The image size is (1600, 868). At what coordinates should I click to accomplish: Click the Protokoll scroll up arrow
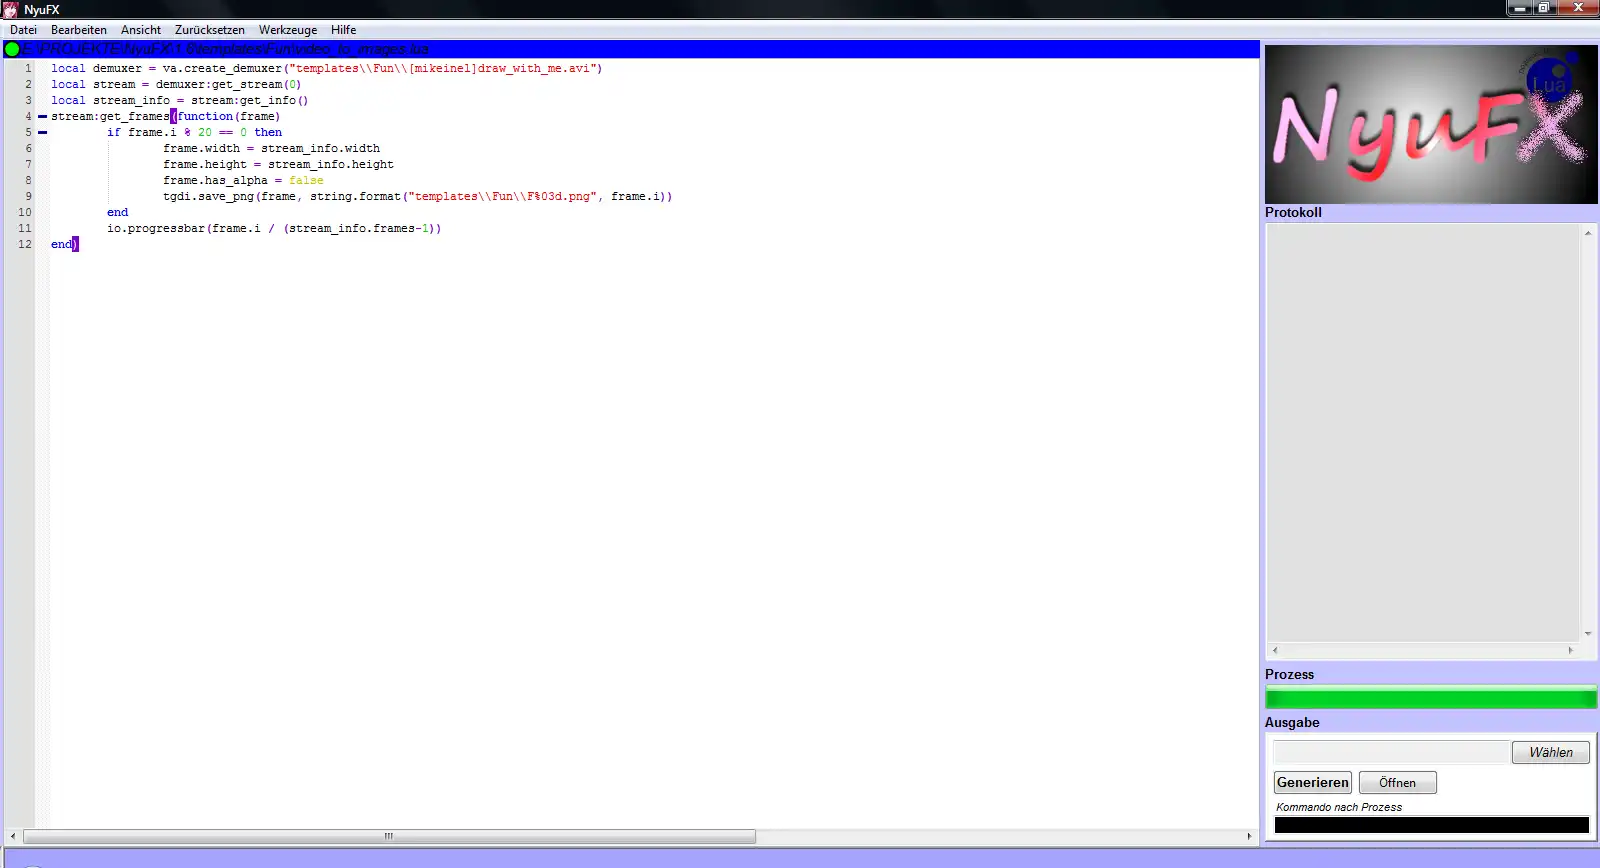pos(1588,232)
